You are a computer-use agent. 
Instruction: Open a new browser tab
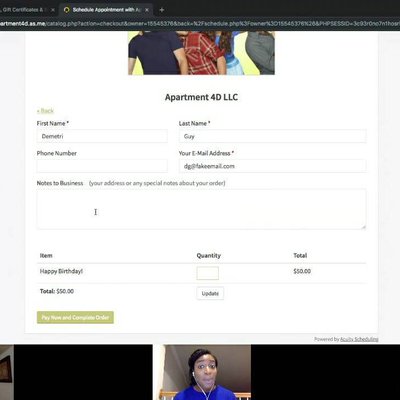click(162, 10)
